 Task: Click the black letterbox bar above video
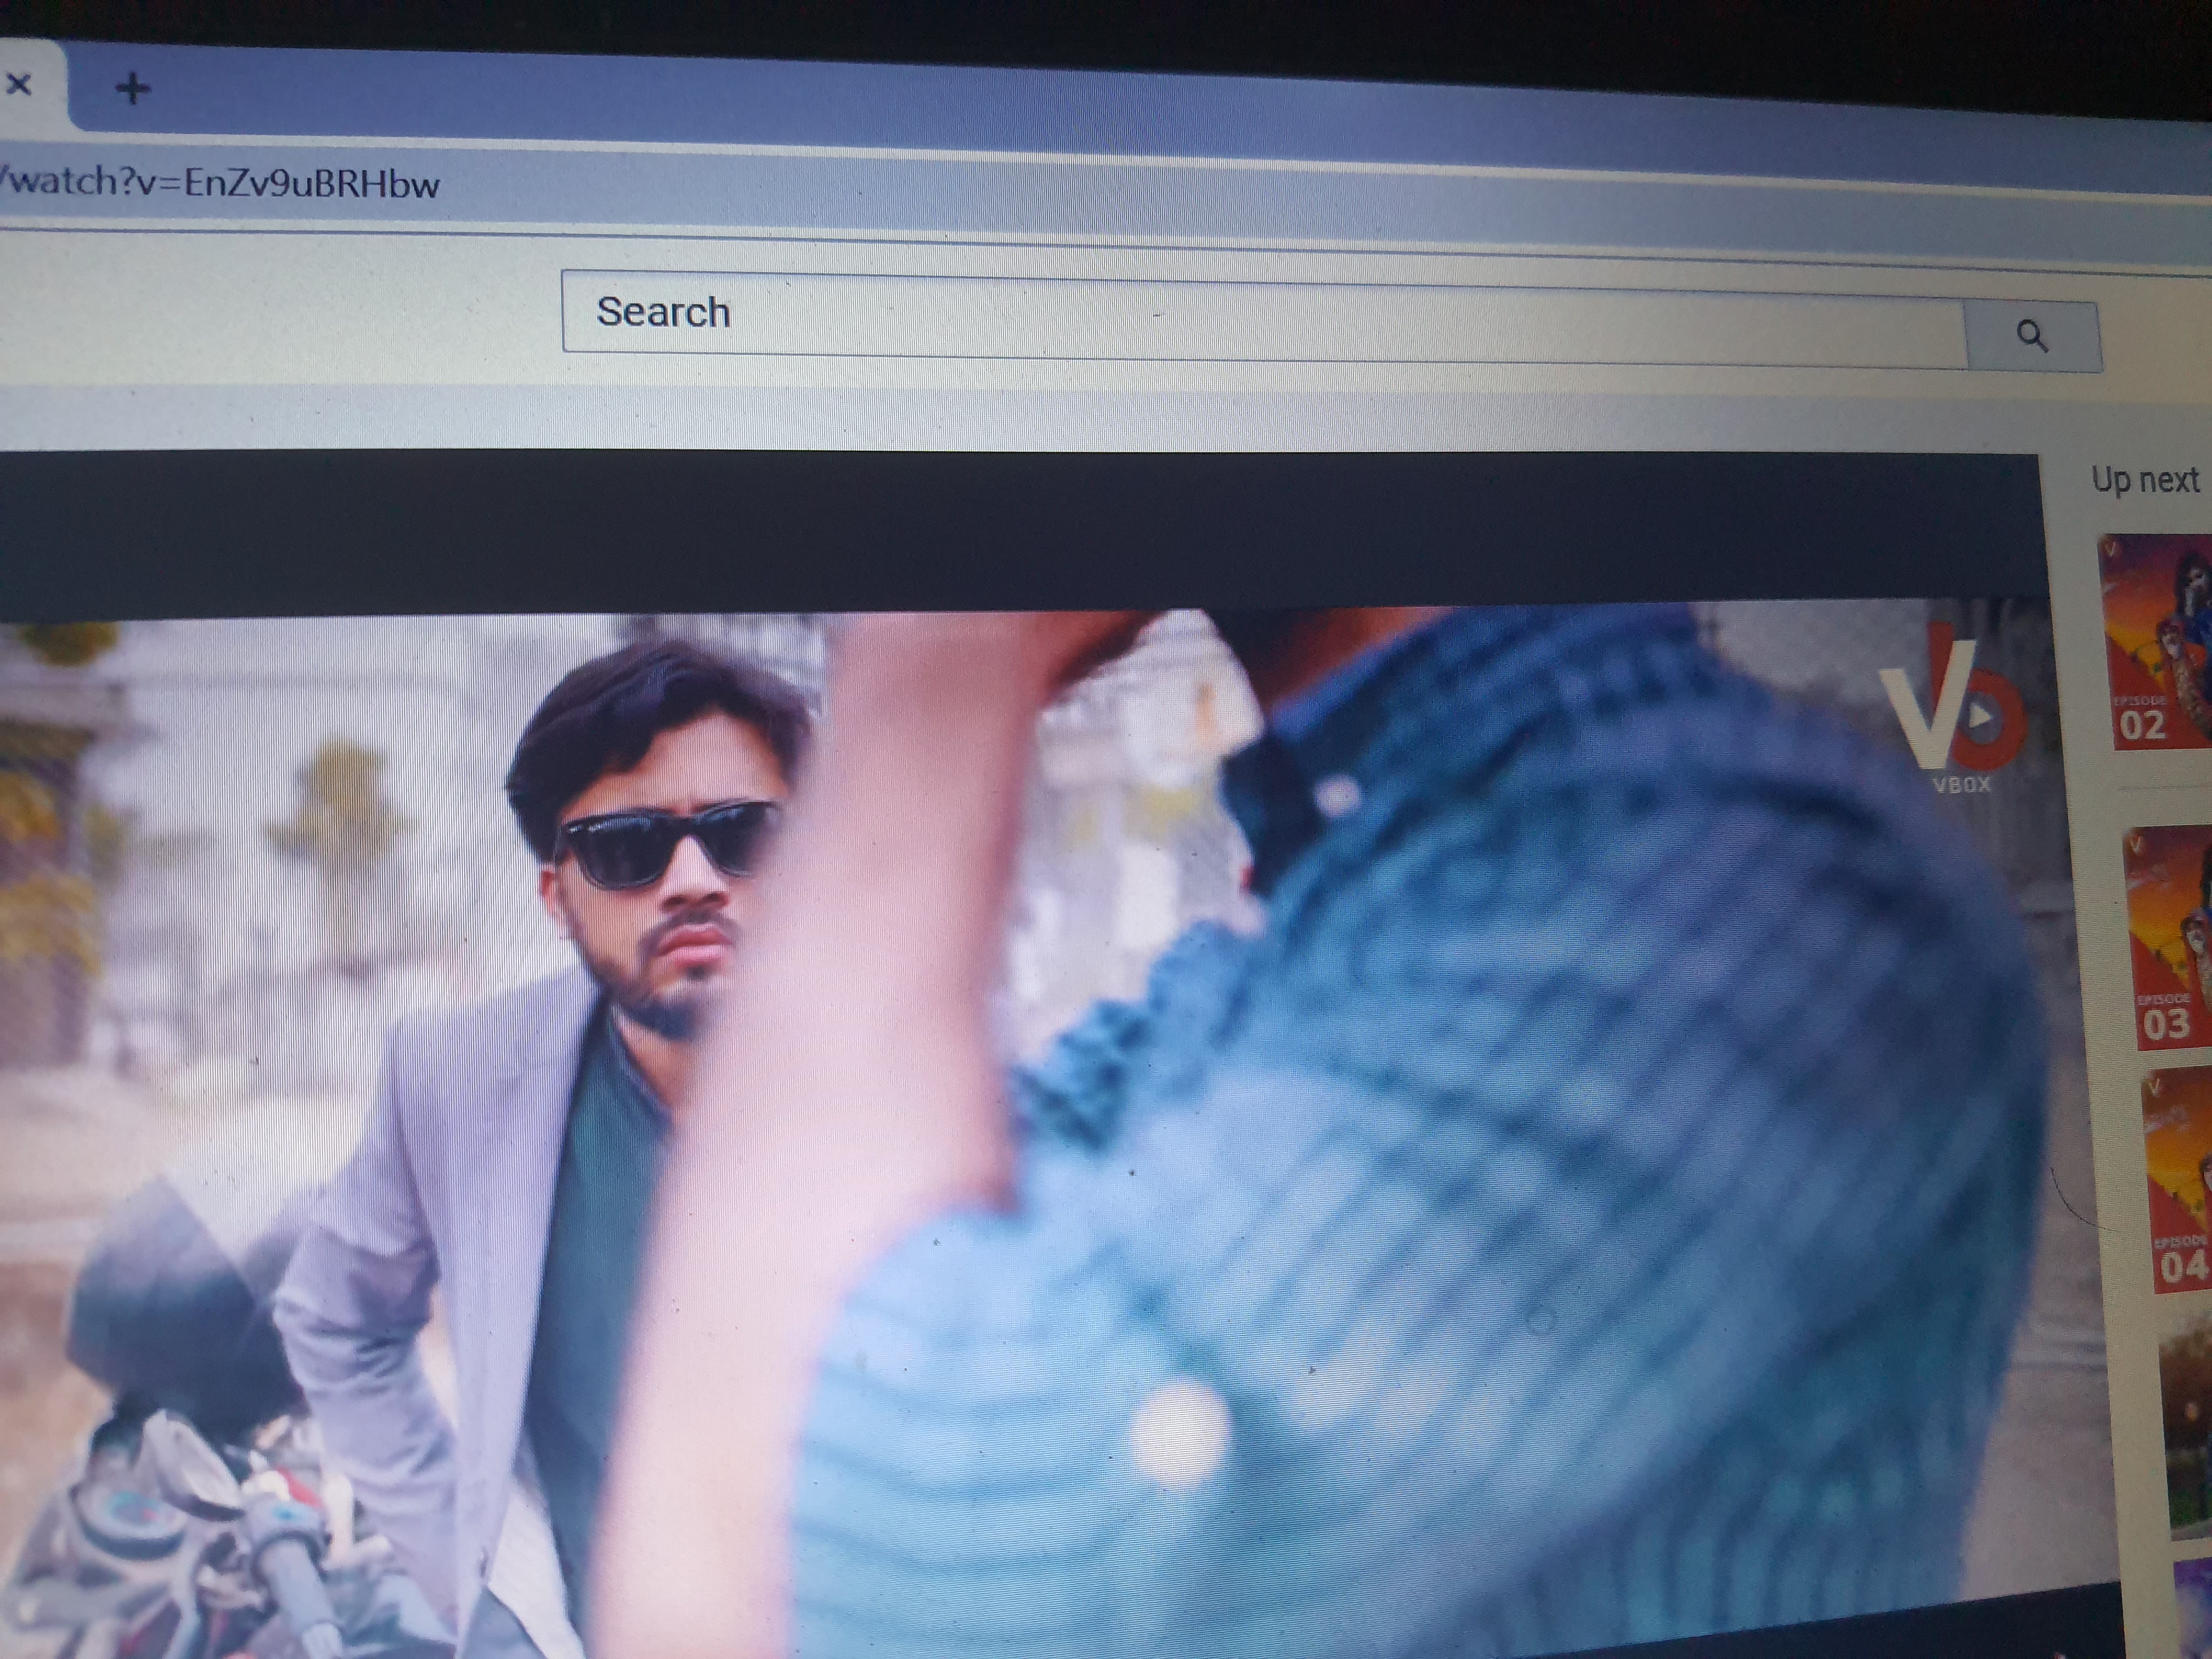(1000, 530)
